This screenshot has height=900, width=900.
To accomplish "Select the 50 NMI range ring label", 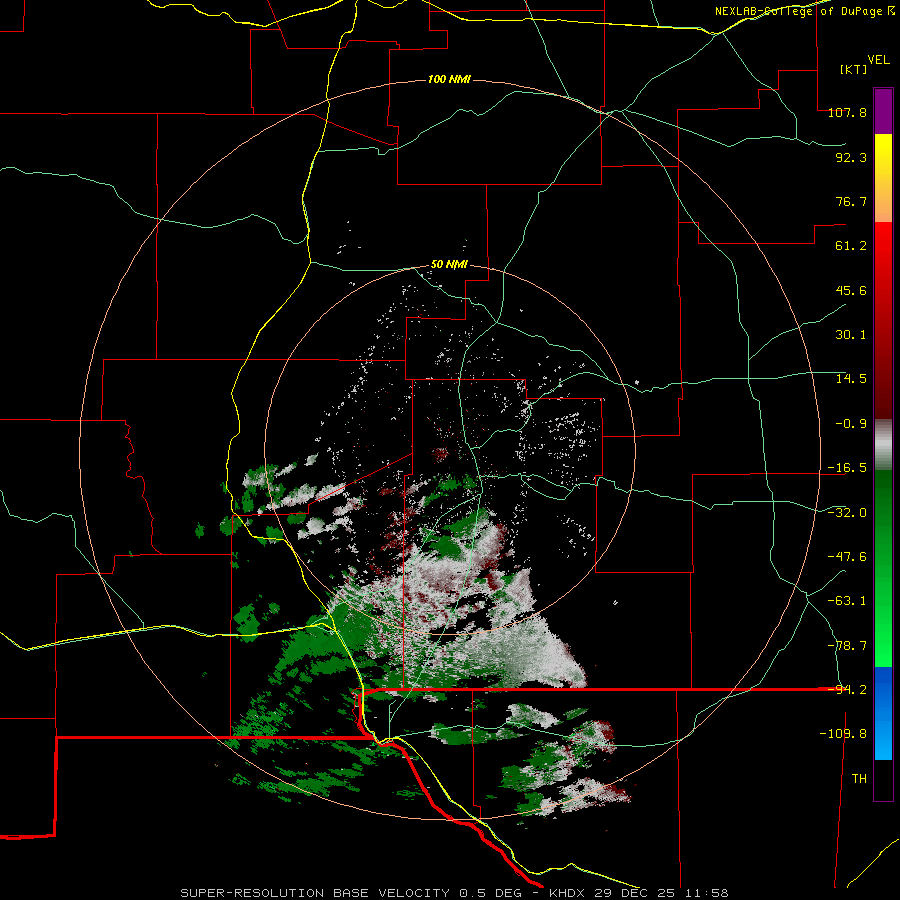I will click(449, 265).
